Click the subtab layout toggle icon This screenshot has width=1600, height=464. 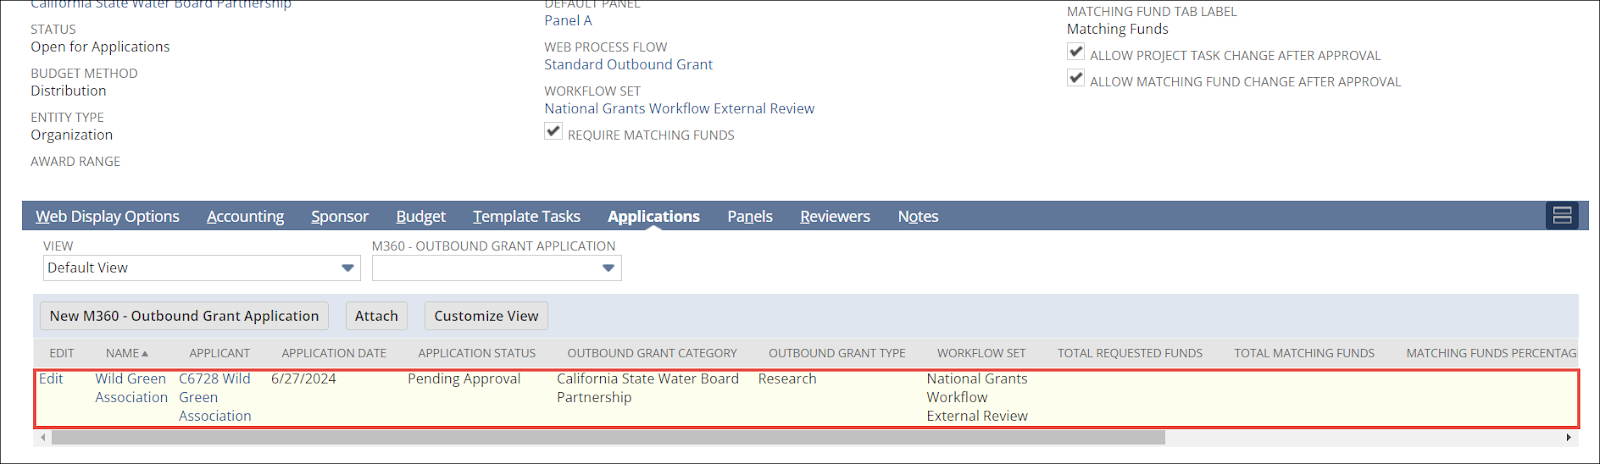coord(1562,215)
